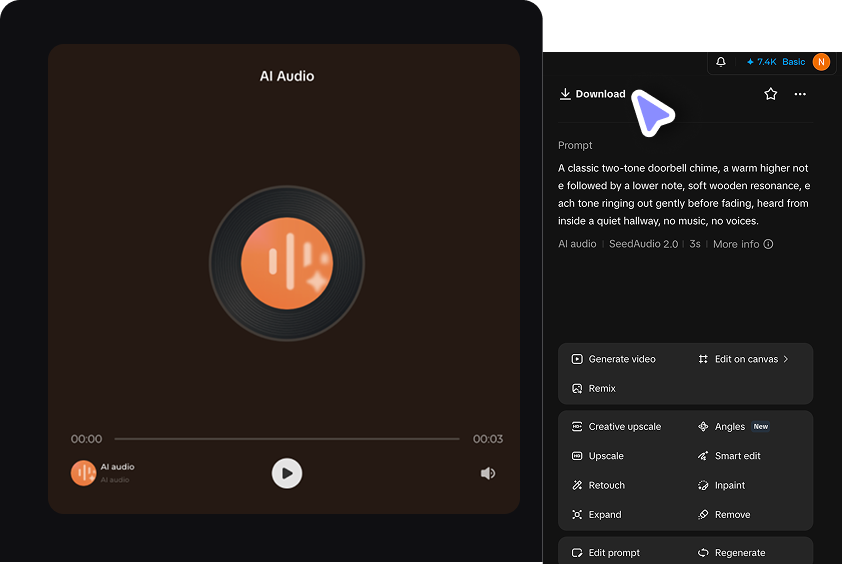Click the Edit prompt icon
This screenshot has width=842, height=564.
577,553
